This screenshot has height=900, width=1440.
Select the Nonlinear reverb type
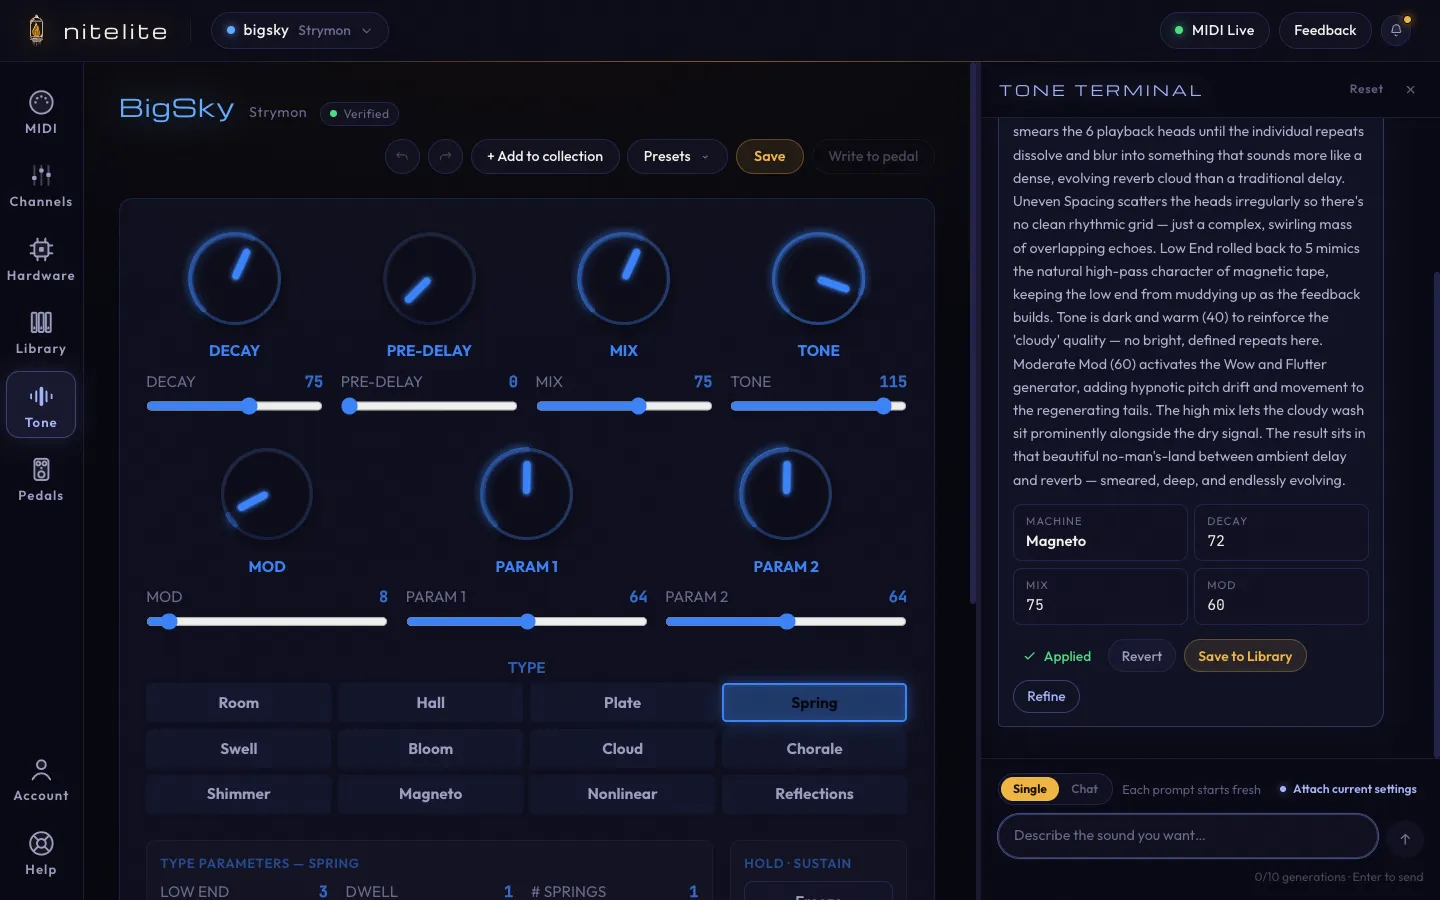click(x=622, y=794)
